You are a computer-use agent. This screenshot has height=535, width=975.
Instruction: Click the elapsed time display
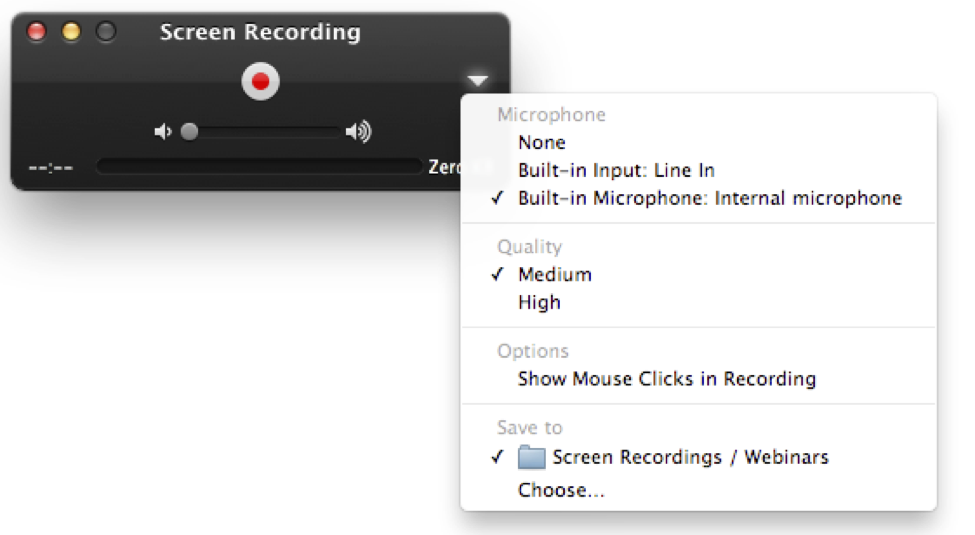tap(51, 167)
